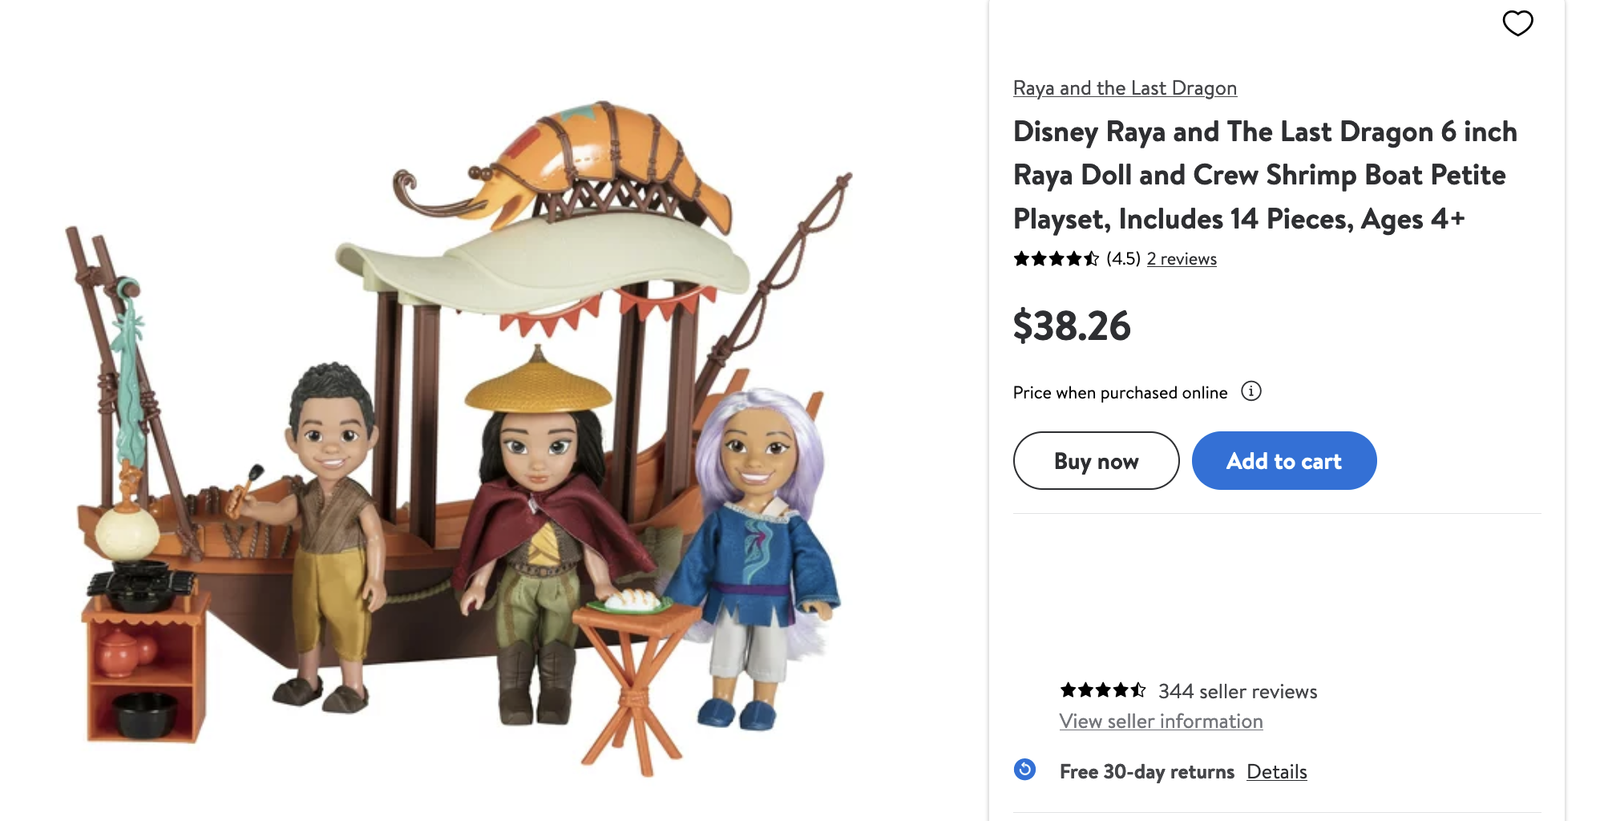This screenshot has width=1600, height=821.
Task: Click the 344 seller reviews text
Action: tap(1237, 691)
